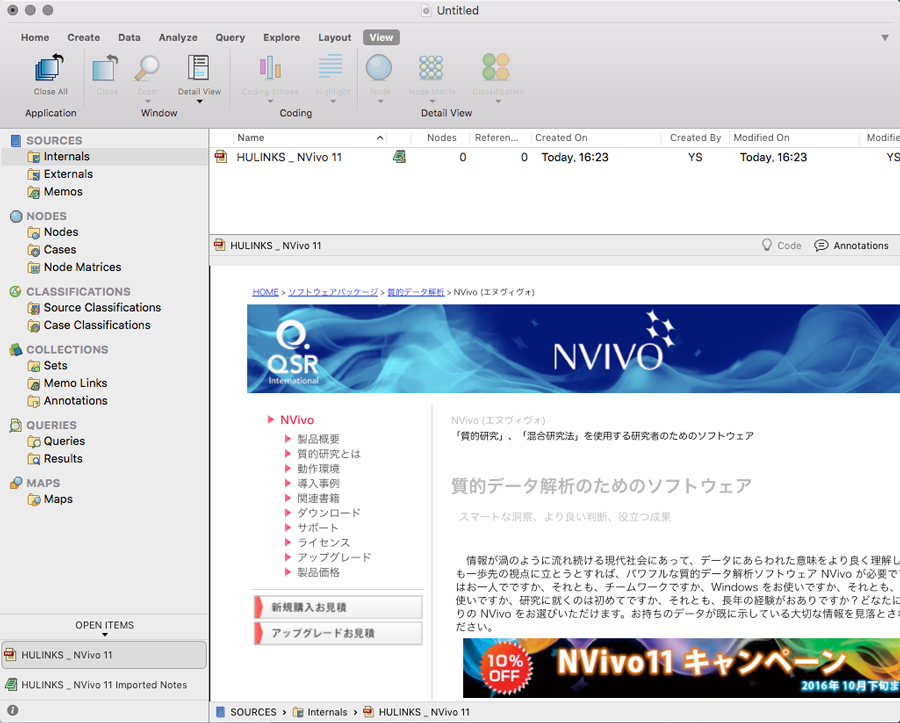
Task: Switch to the Data ribbon tab
Action: pos(129,37)
